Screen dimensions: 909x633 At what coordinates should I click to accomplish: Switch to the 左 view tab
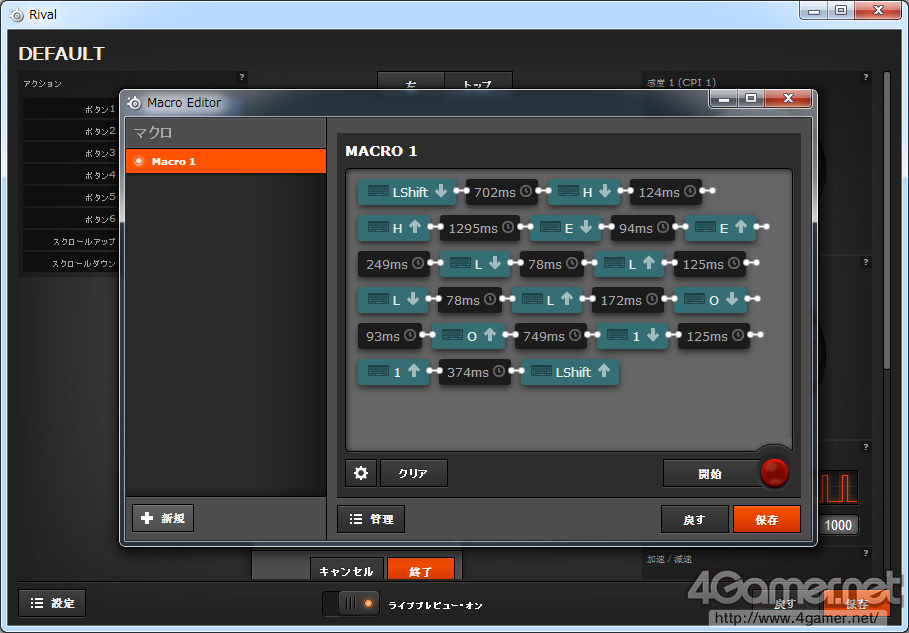tap(411, 82)
